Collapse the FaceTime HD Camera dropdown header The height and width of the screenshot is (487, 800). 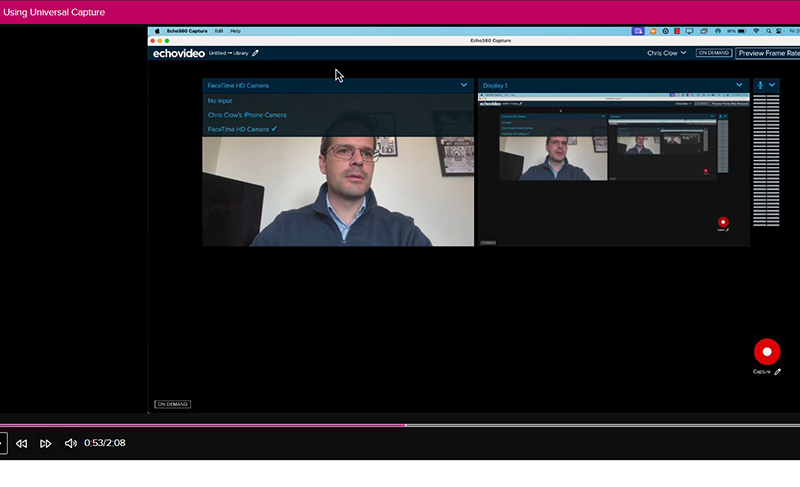pyautogui.click(x=338, y=85)
